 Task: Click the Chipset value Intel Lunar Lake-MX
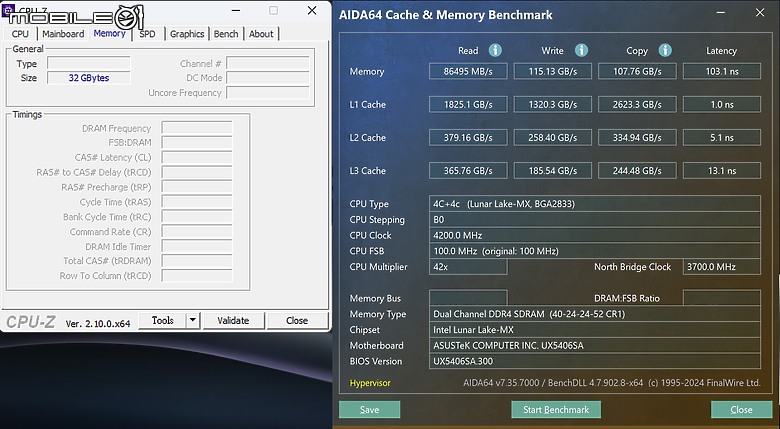595,329
